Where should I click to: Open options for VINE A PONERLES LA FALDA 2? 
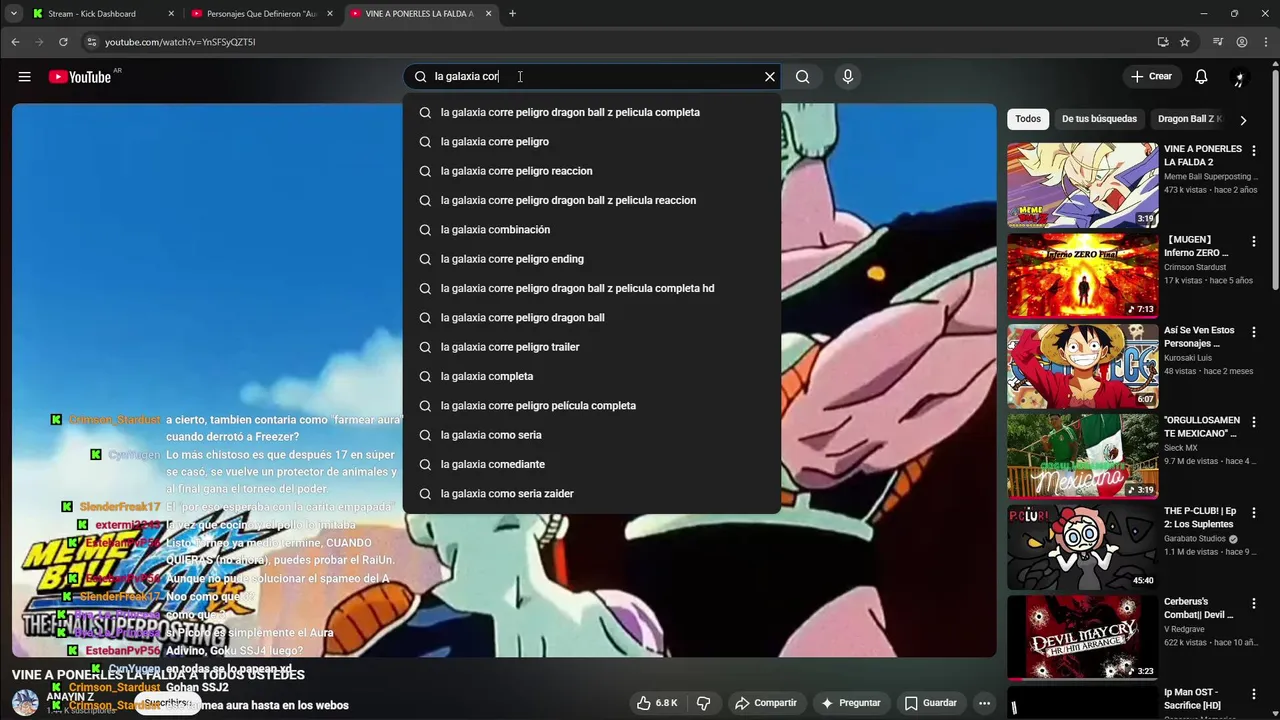pyautogui.click(x=1254, y=151)
